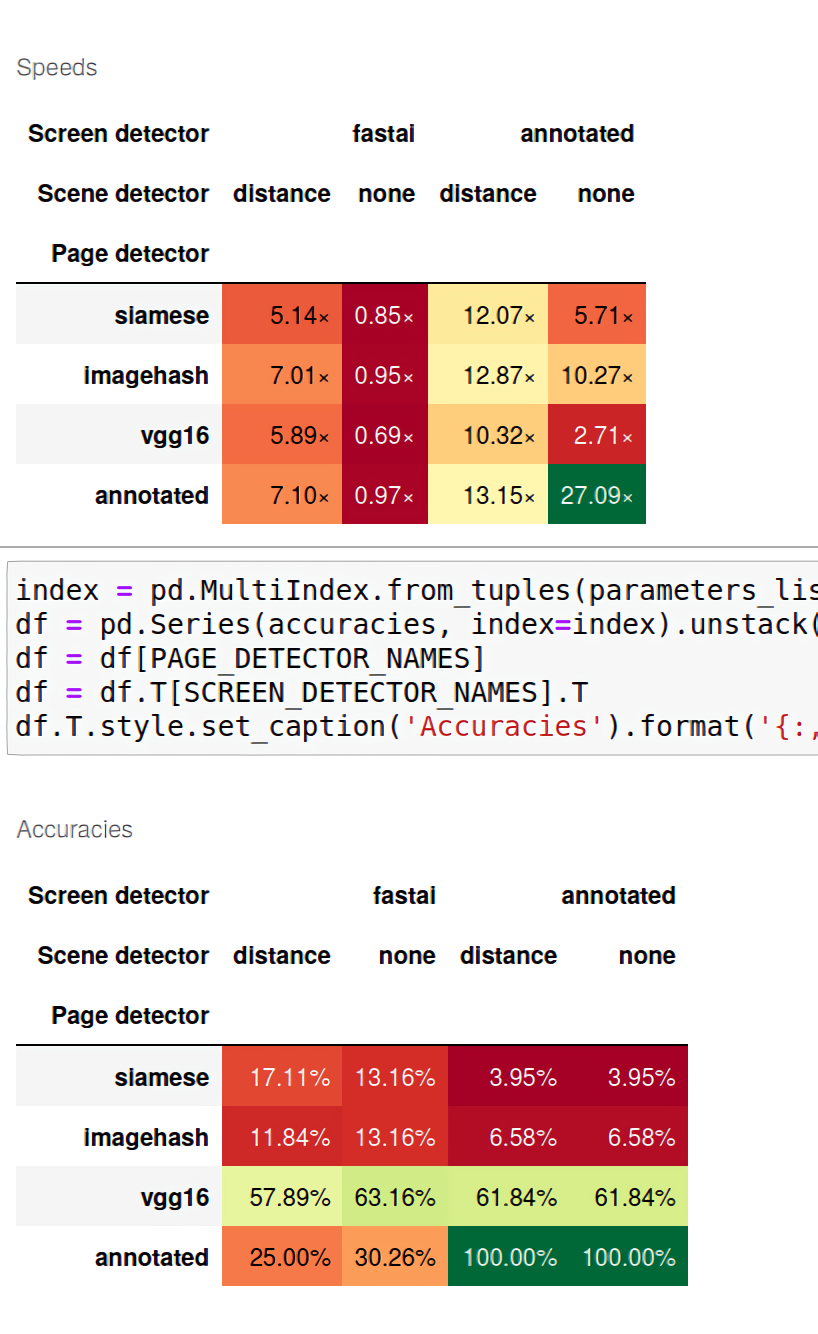Click 'fastai' column header in Accuracies table
The width and height of the screenshot is (818, 1334).
(x=404, y=896)
